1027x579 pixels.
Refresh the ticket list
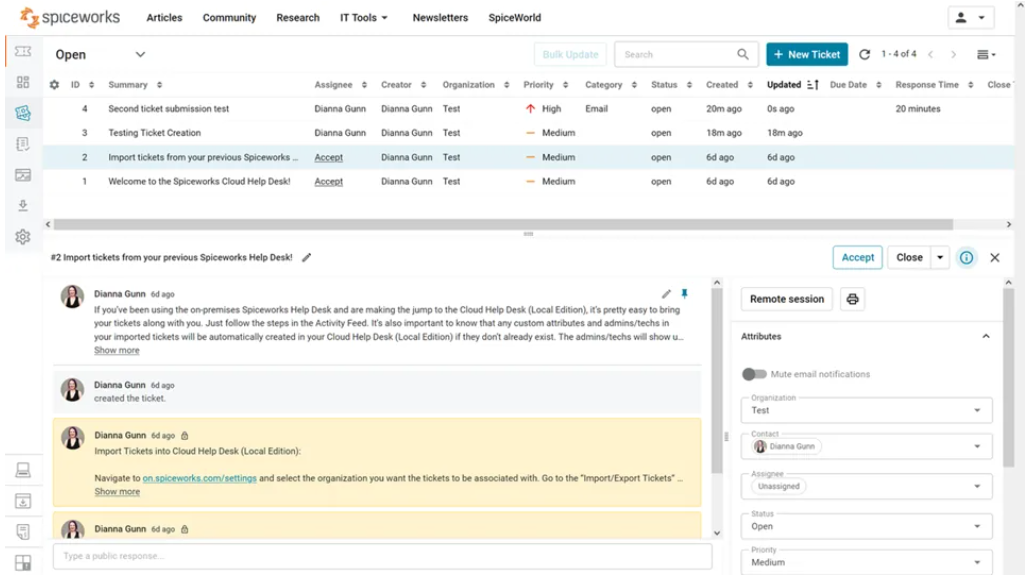(865, 54)
